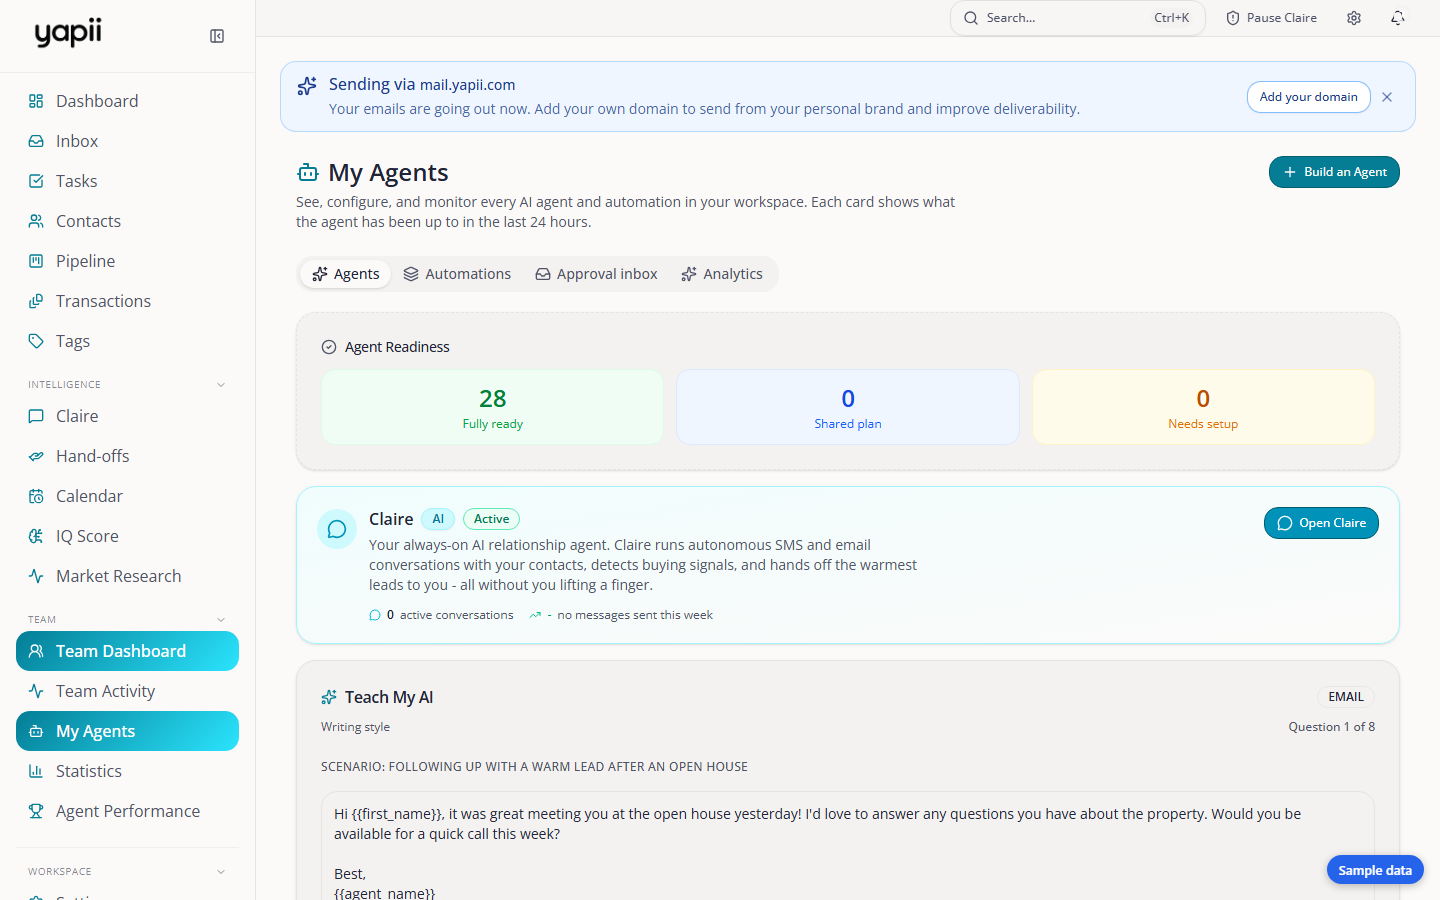Open the Transactions page

click(127, 301)
